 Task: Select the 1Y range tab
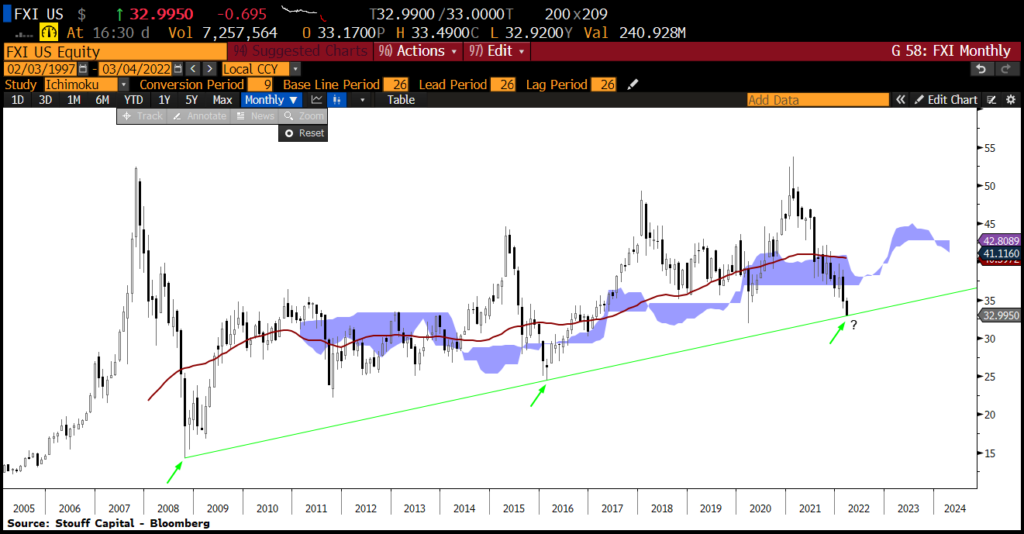[164, 100]
